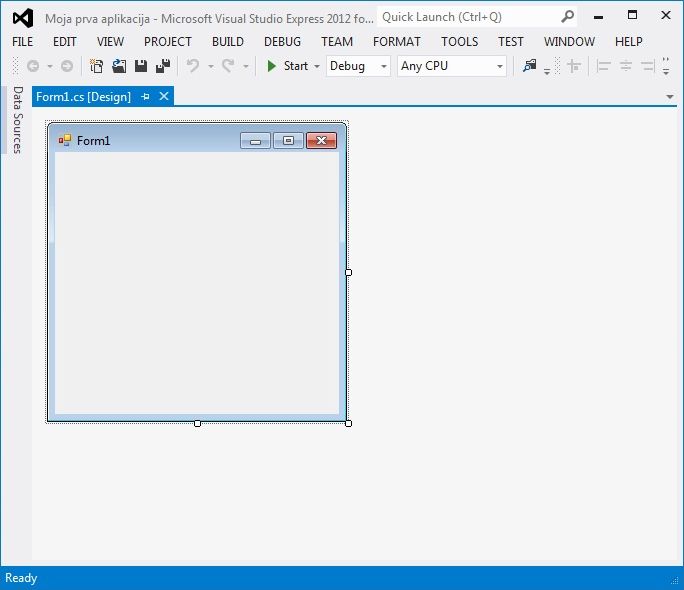Viewport: 684px width, 590px height.
Task: Click the Save toolbar icon
Action: [141, 66]
